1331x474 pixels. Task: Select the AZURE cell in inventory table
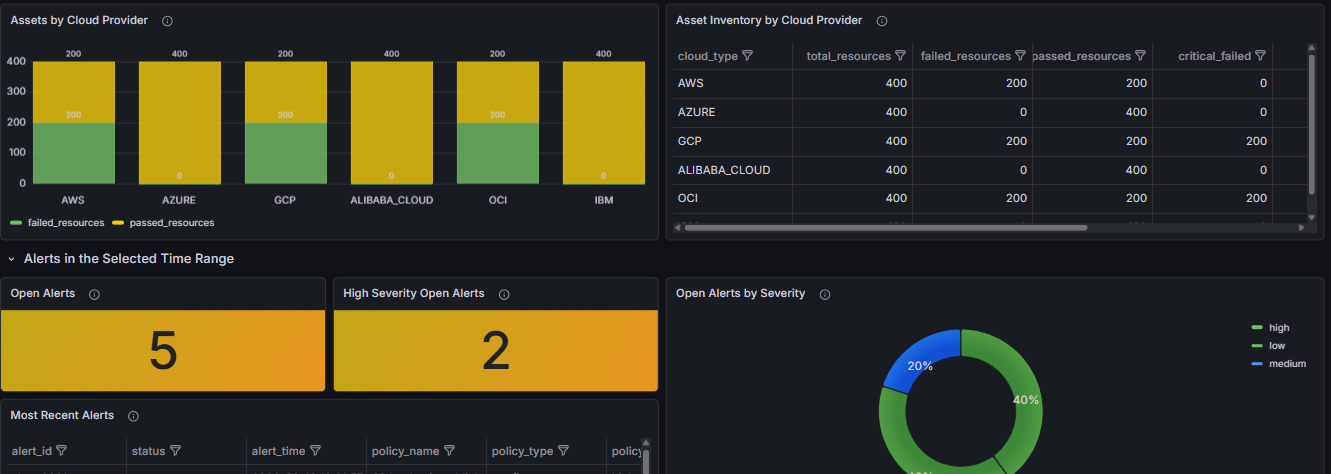tap(730, 113)
